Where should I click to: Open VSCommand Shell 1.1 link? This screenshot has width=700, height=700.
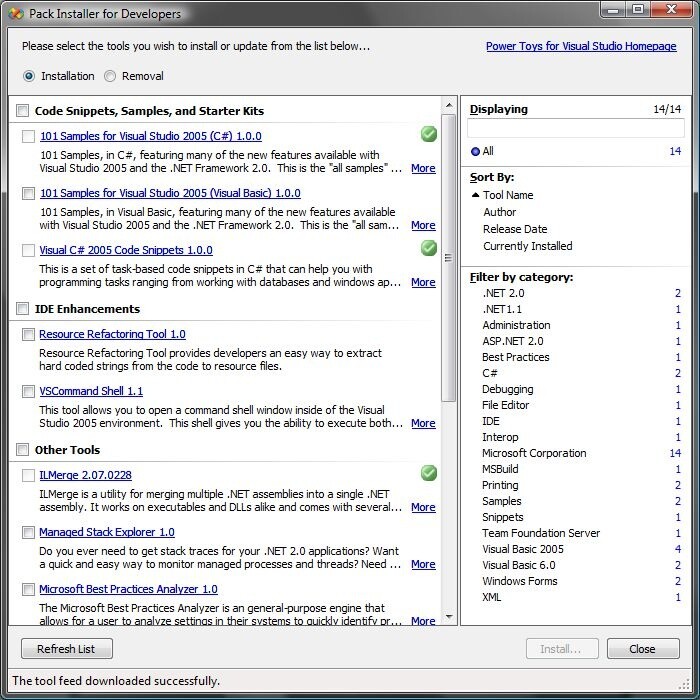coord(91,391)
